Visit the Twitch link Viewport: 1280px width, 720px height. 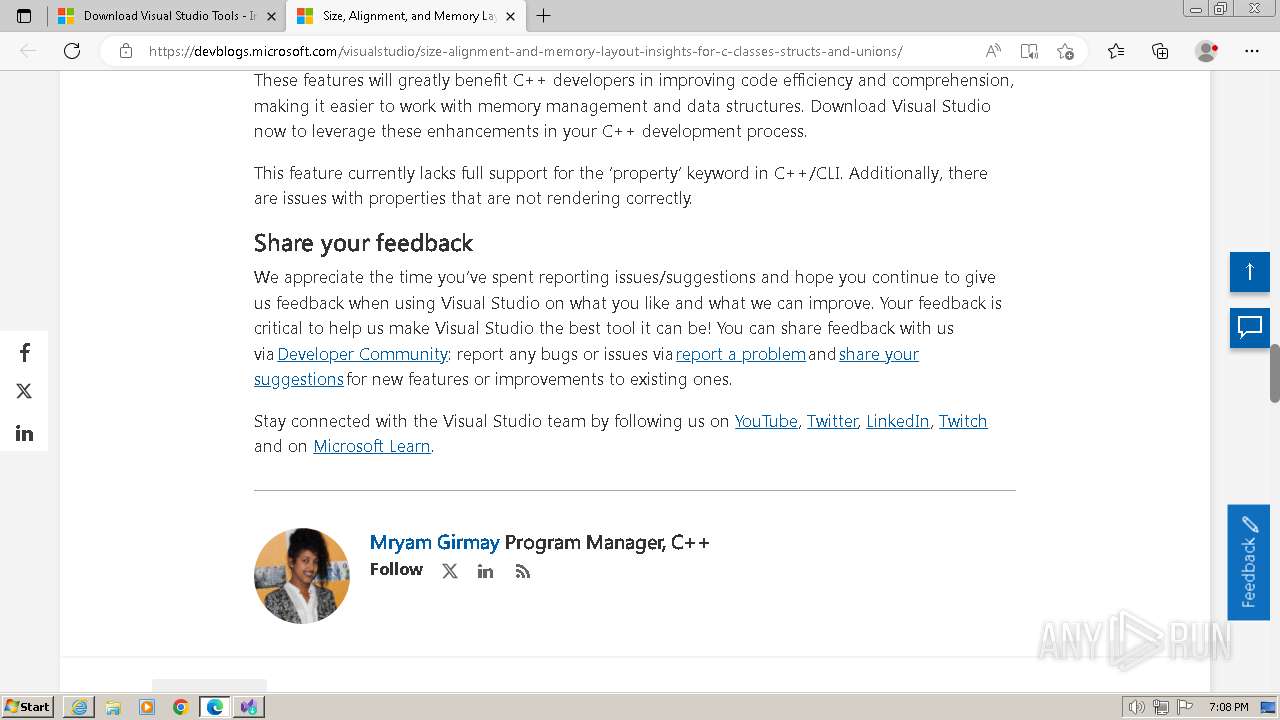tap(963, 421)
